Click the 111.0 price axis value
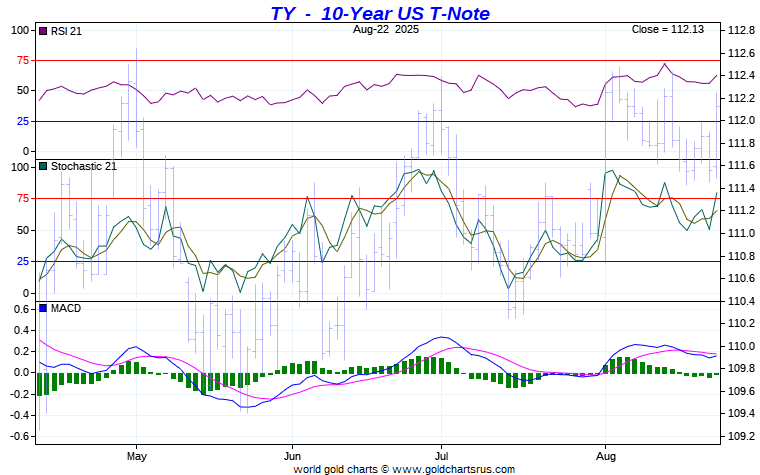Image resolution: width=760 pixels, height=475 pixels. pyautogui.click(x=741, y=233)
